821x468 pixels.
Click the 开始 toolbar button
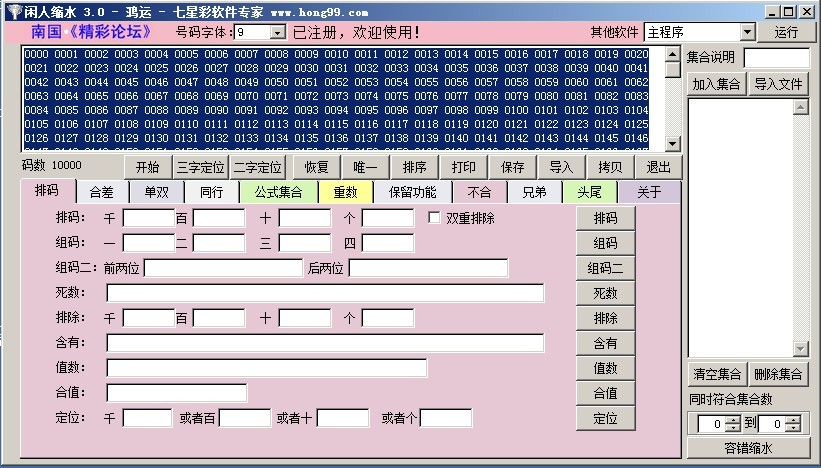[x=147, y=167]
